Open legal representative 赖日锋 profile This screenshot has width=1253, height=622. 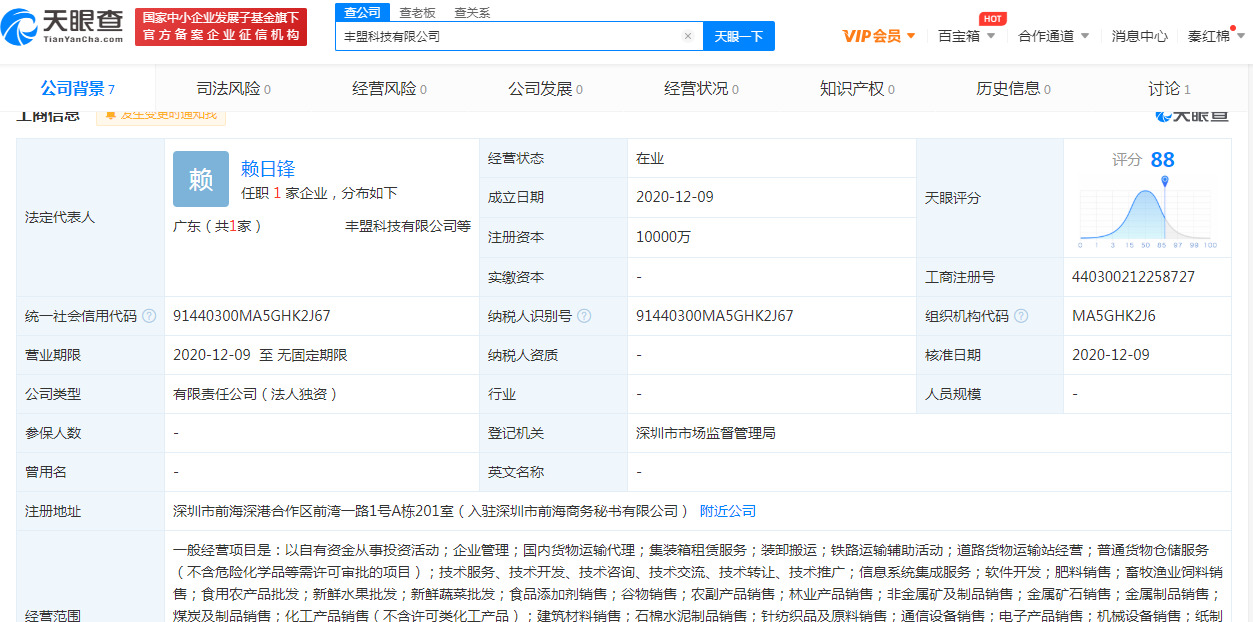coord(268,169)
